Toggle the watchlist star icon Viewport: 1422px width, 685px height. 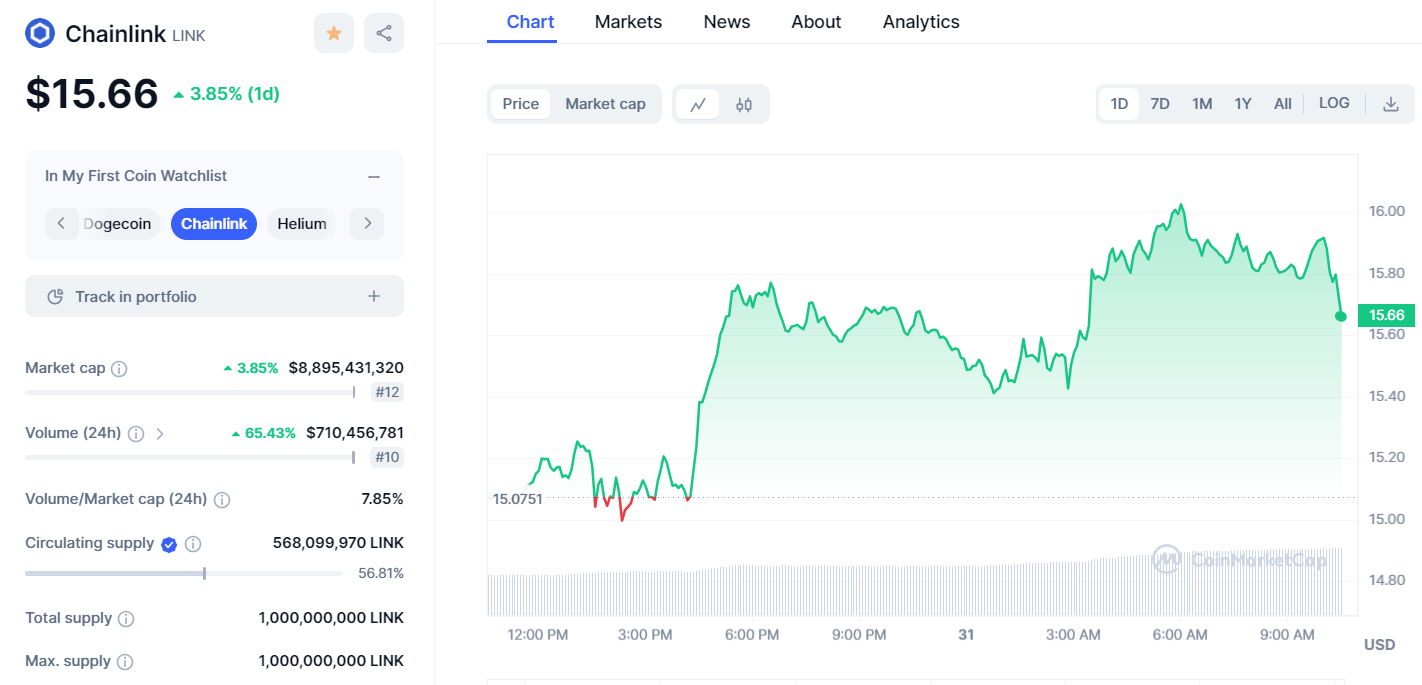click(x=334, y=33)
